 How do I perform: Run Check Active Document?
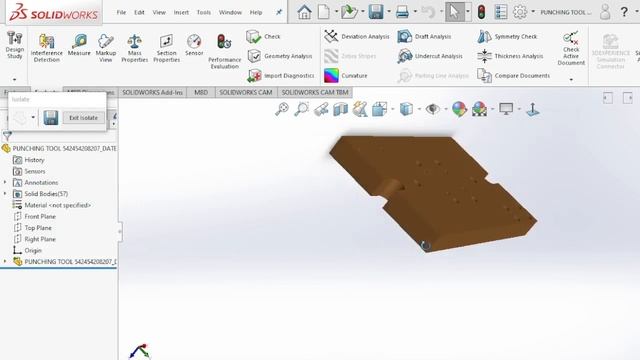coord(571,48)
